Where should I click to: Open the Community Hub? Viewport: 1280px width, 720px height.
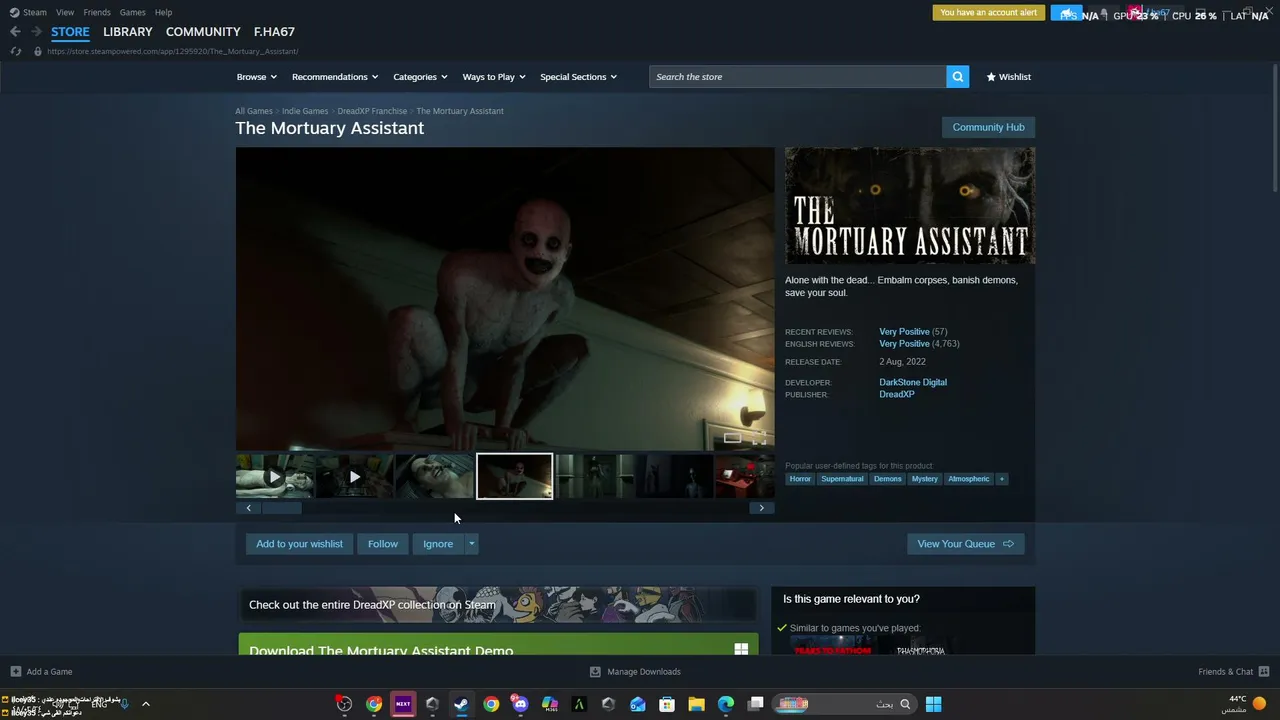pos(988,127)
